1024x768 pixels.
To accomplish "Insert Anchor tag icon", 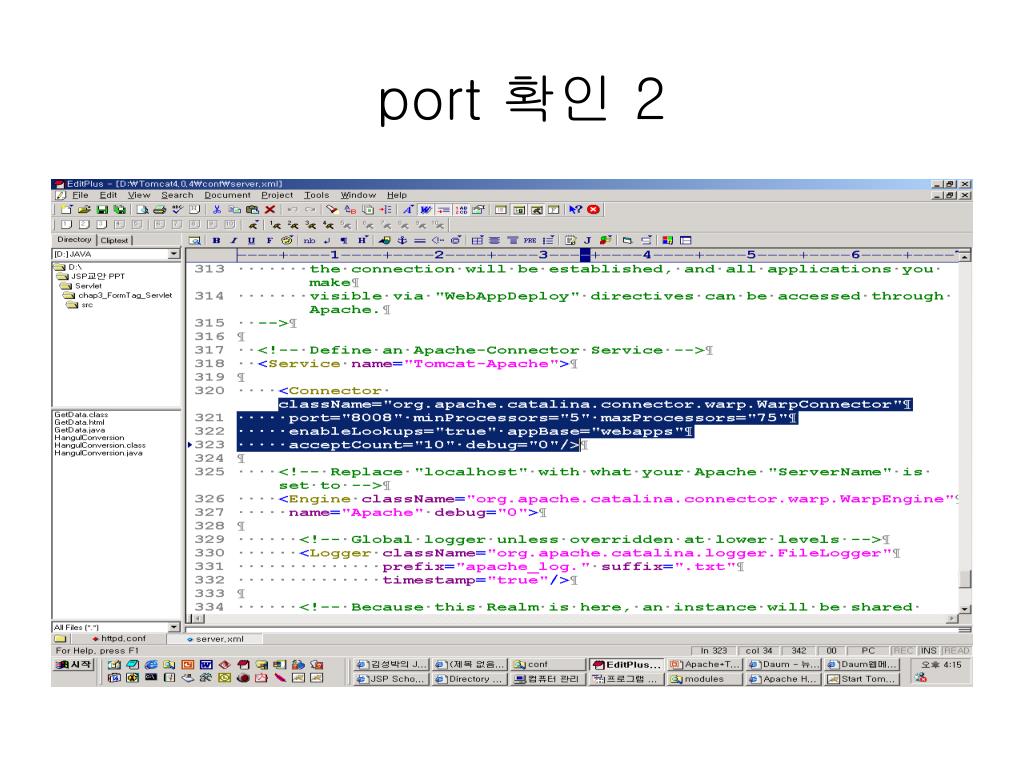I will pos(402,240).
